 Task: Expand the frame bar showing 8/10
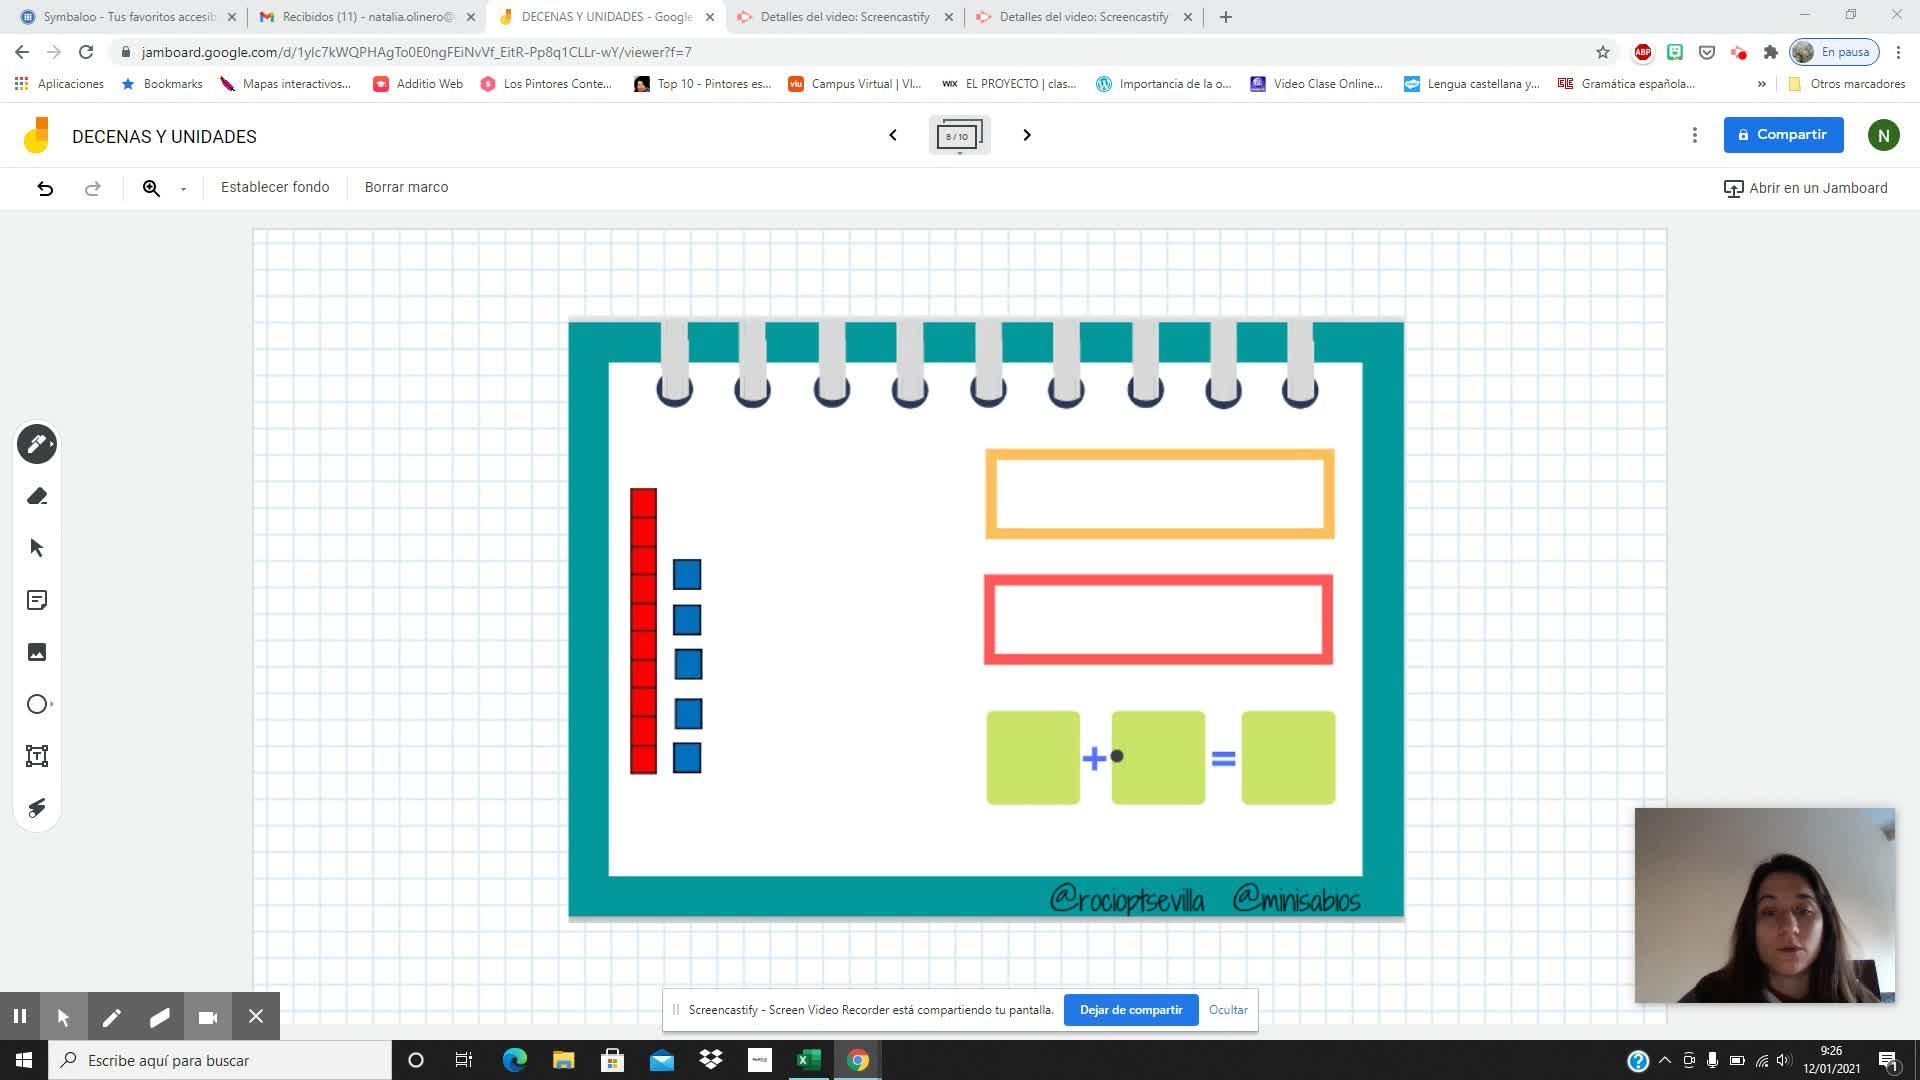coord(959,135)
